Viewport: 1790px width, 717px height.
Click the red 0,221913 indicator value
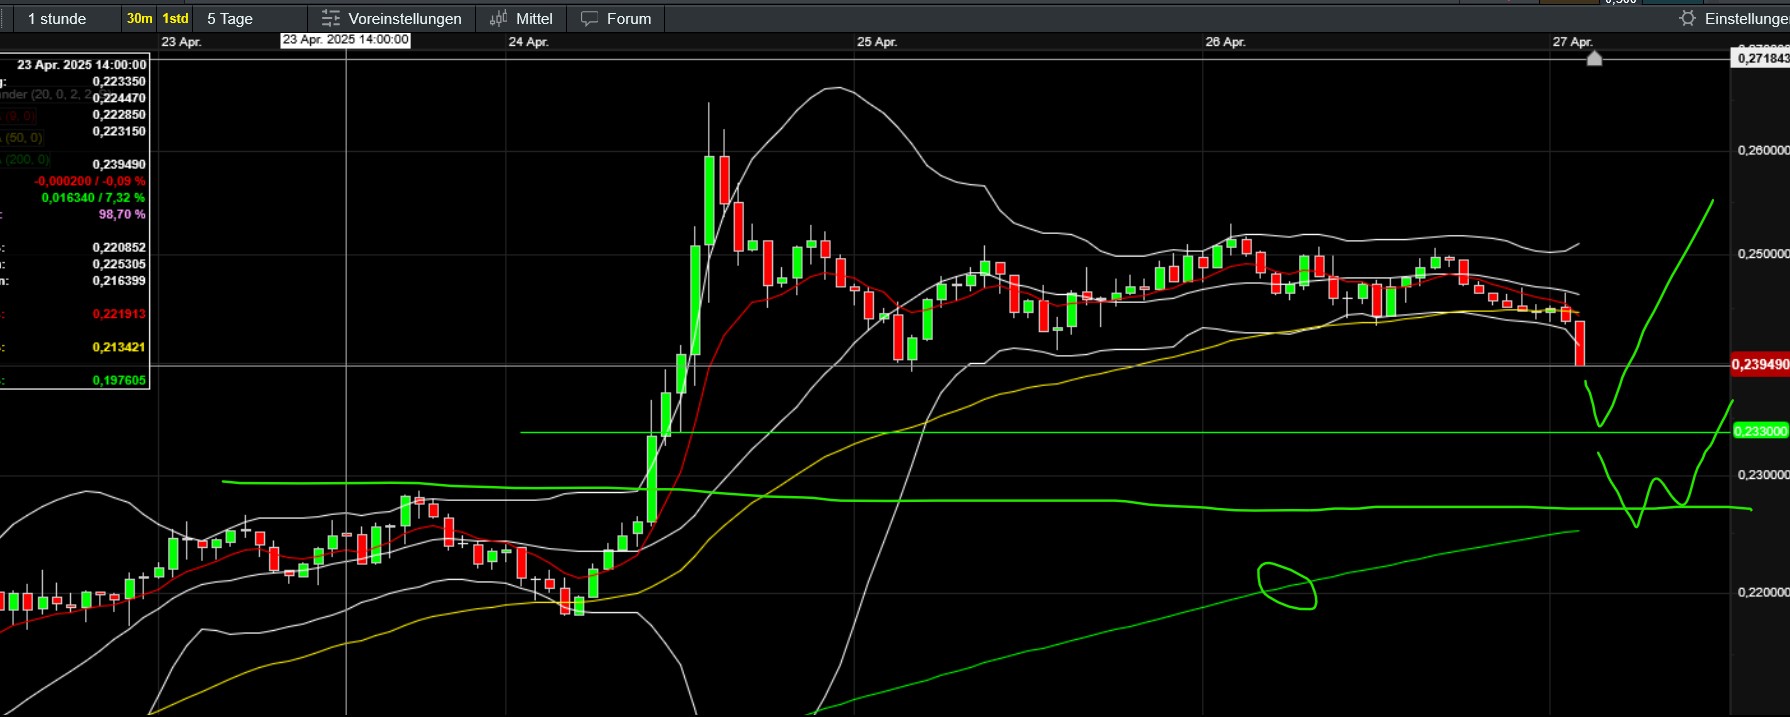[x=119, y=314]
